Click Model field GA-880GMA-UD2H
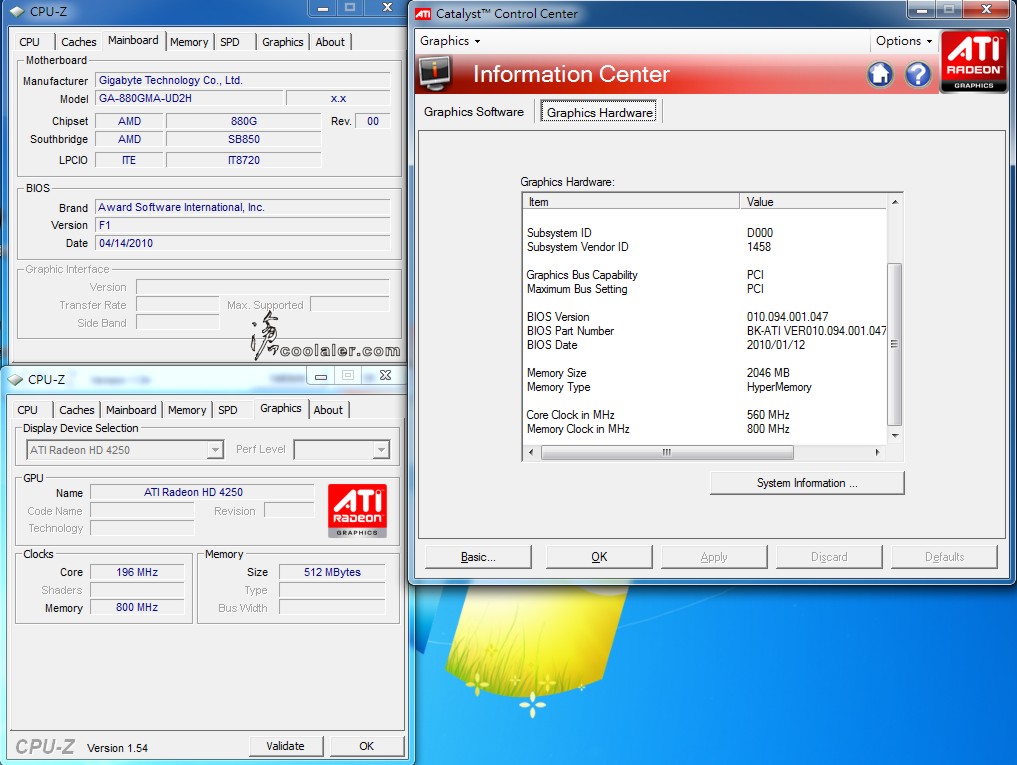The width and height of the screenshot is (1017, 765). pos(189,99)
